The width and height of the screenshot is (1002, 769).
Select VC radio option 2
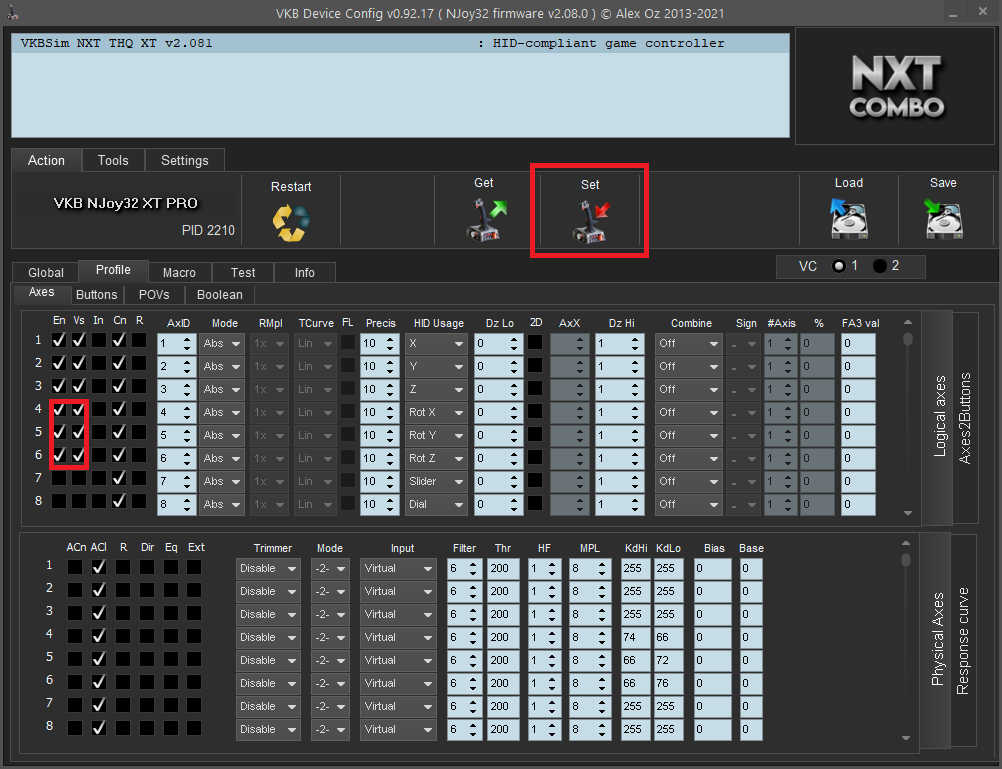pyautogui.click(x=880, y=266)
